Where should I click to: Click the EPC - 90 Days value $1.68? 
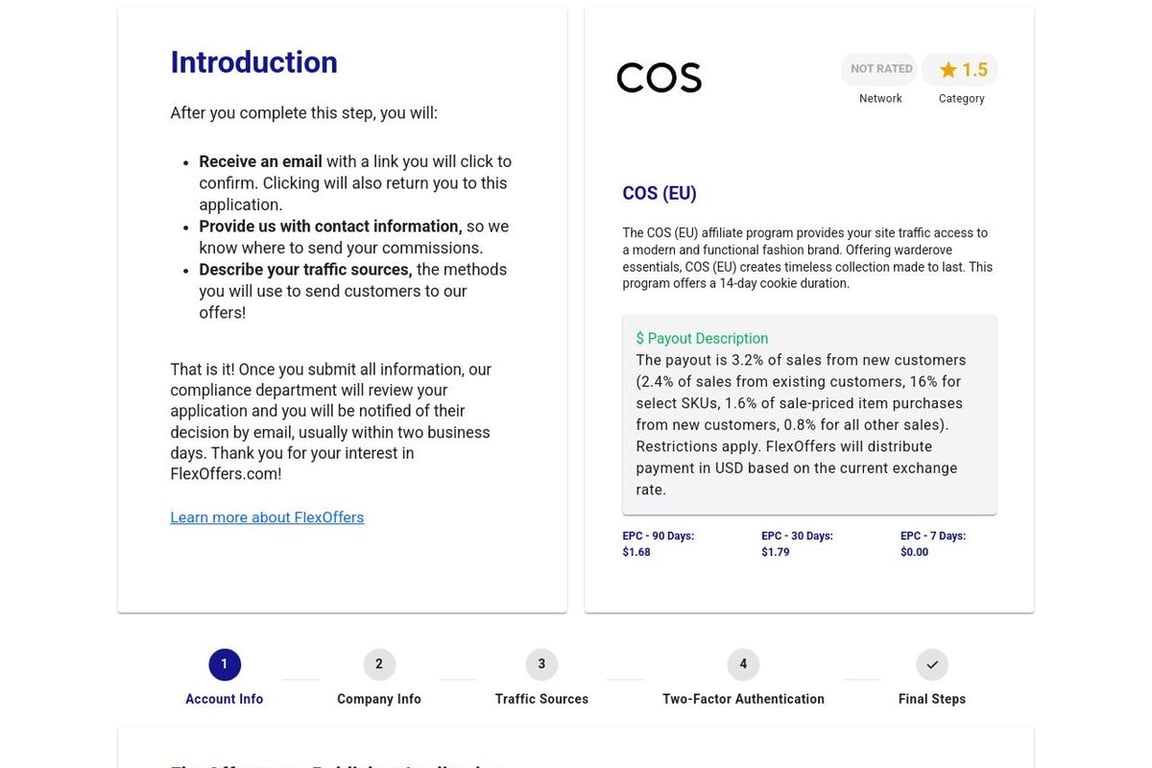tap(636, 552)
